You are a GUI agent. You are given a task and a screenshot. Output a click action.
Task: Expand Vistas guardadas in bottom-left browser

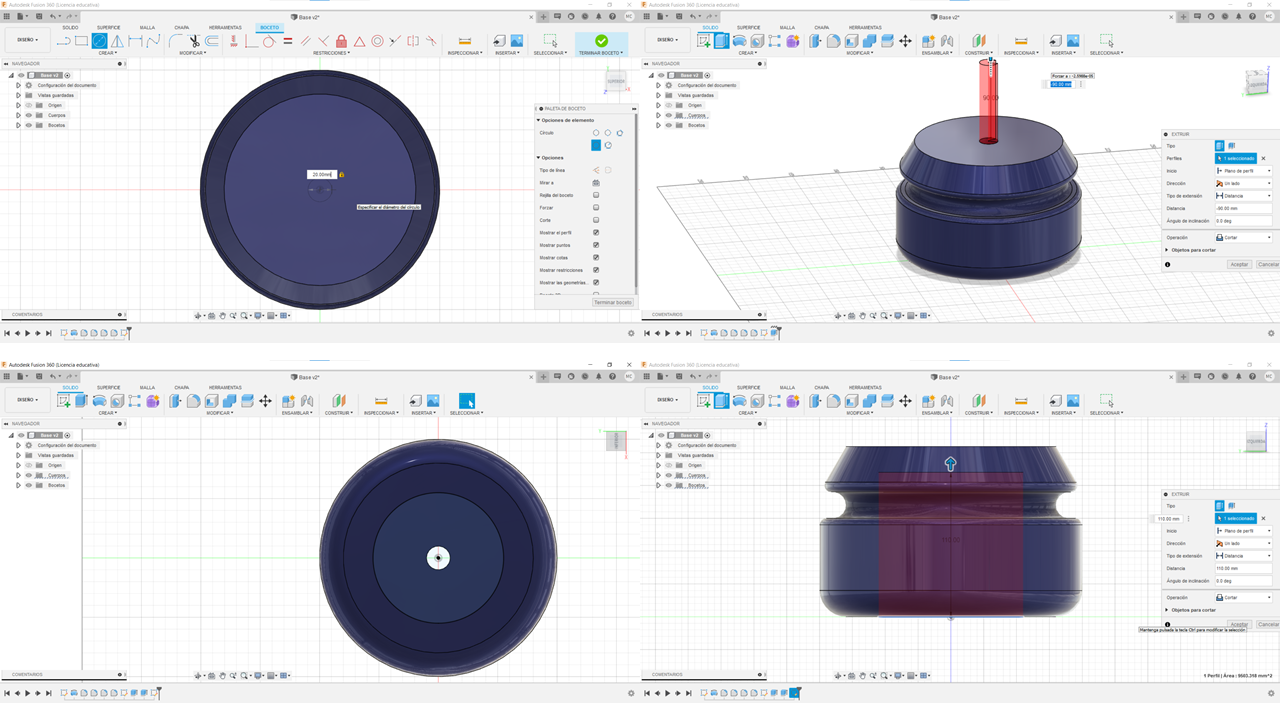tap(18, 455)
